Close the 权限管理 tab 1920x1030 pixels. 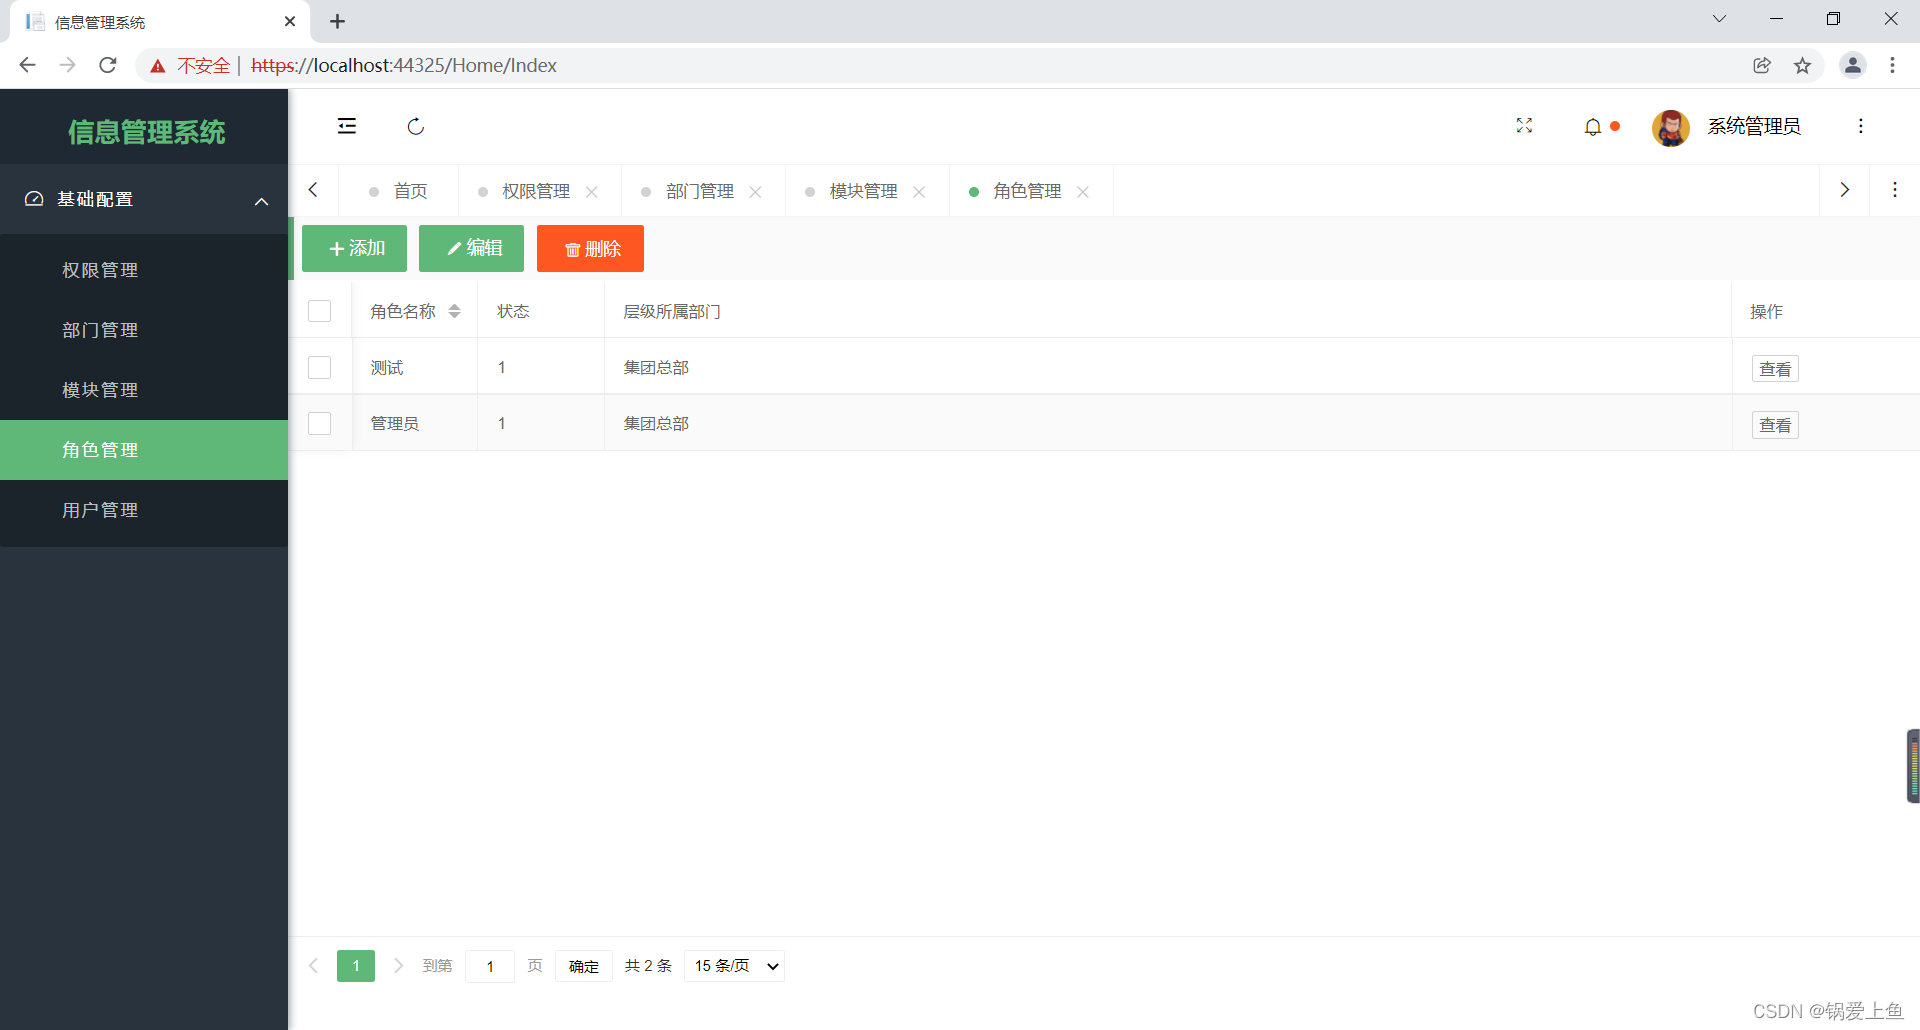click(592, 192)
